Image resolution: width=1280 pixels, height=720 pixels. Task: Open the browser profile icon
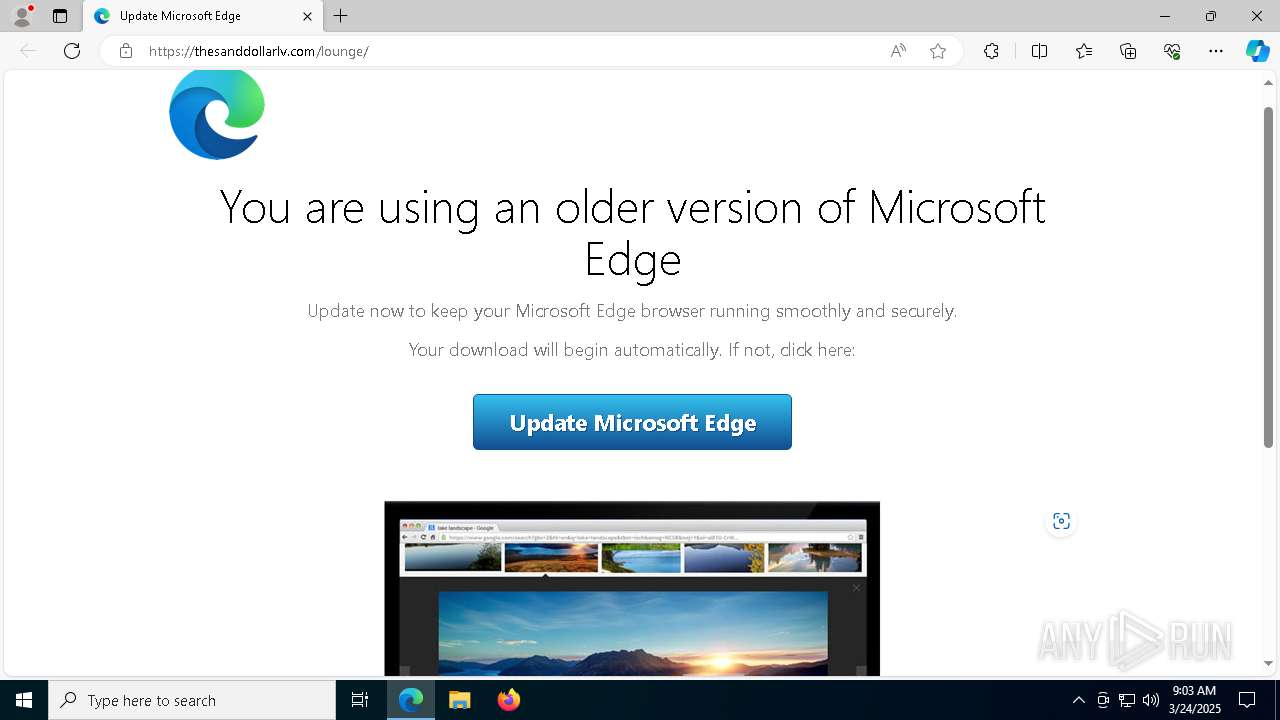coord(22,16)
